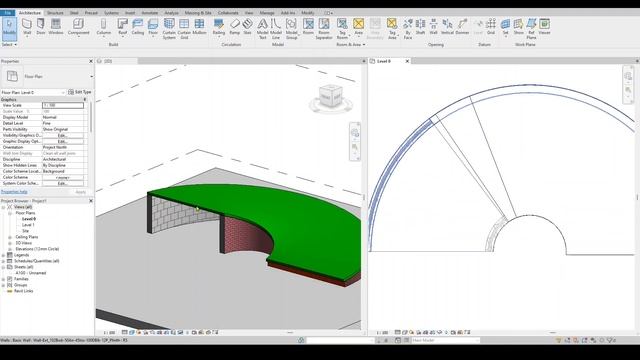Expand the Ceiling Plans tree node
The width and height of the screenshot is (640, 360).
[10, 237]
